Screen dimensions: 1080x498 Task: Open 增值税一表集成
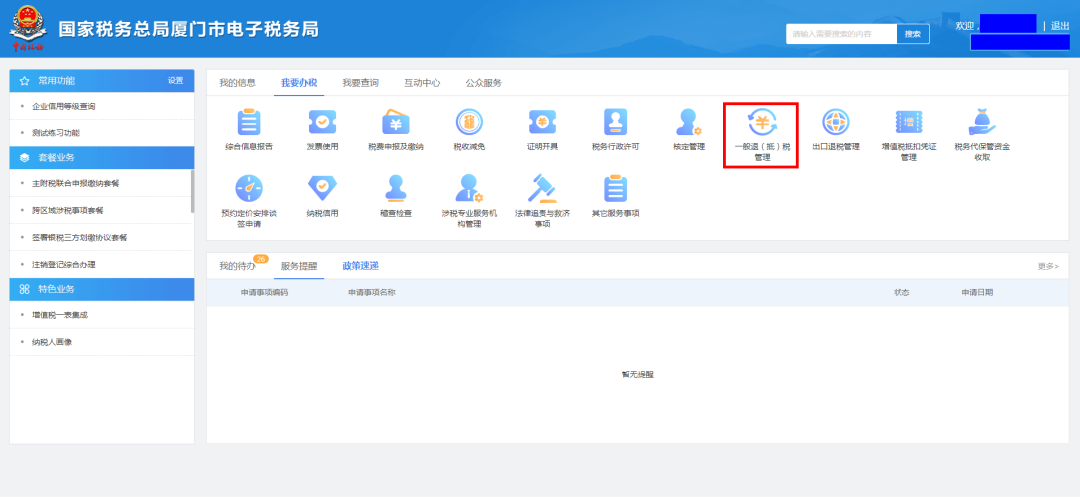[x=60, y=315]
